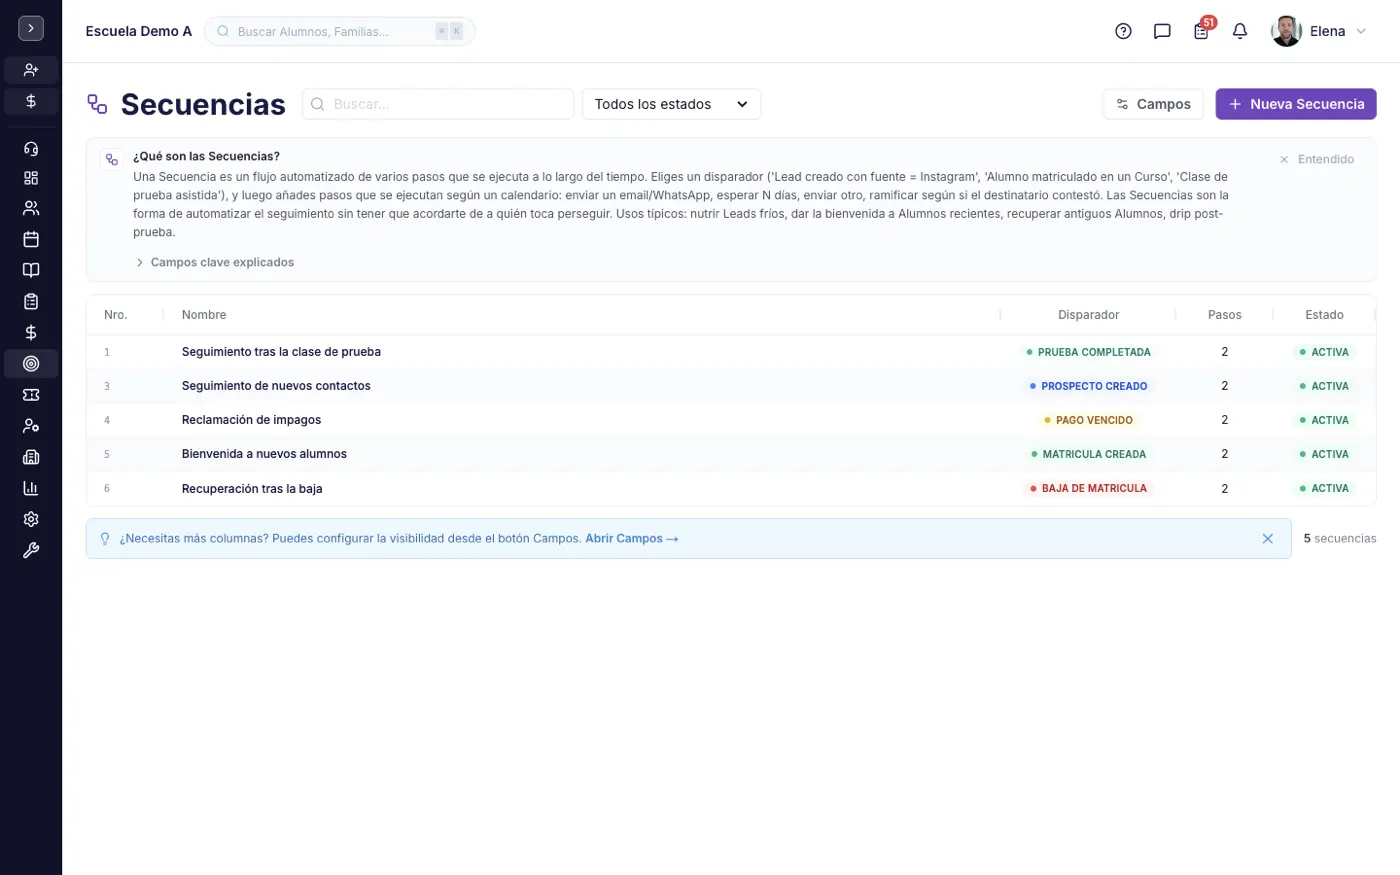The image size is (1400, 875).
Task: Click the top dollar sign sidebar icon
Action: coord(31,101)
